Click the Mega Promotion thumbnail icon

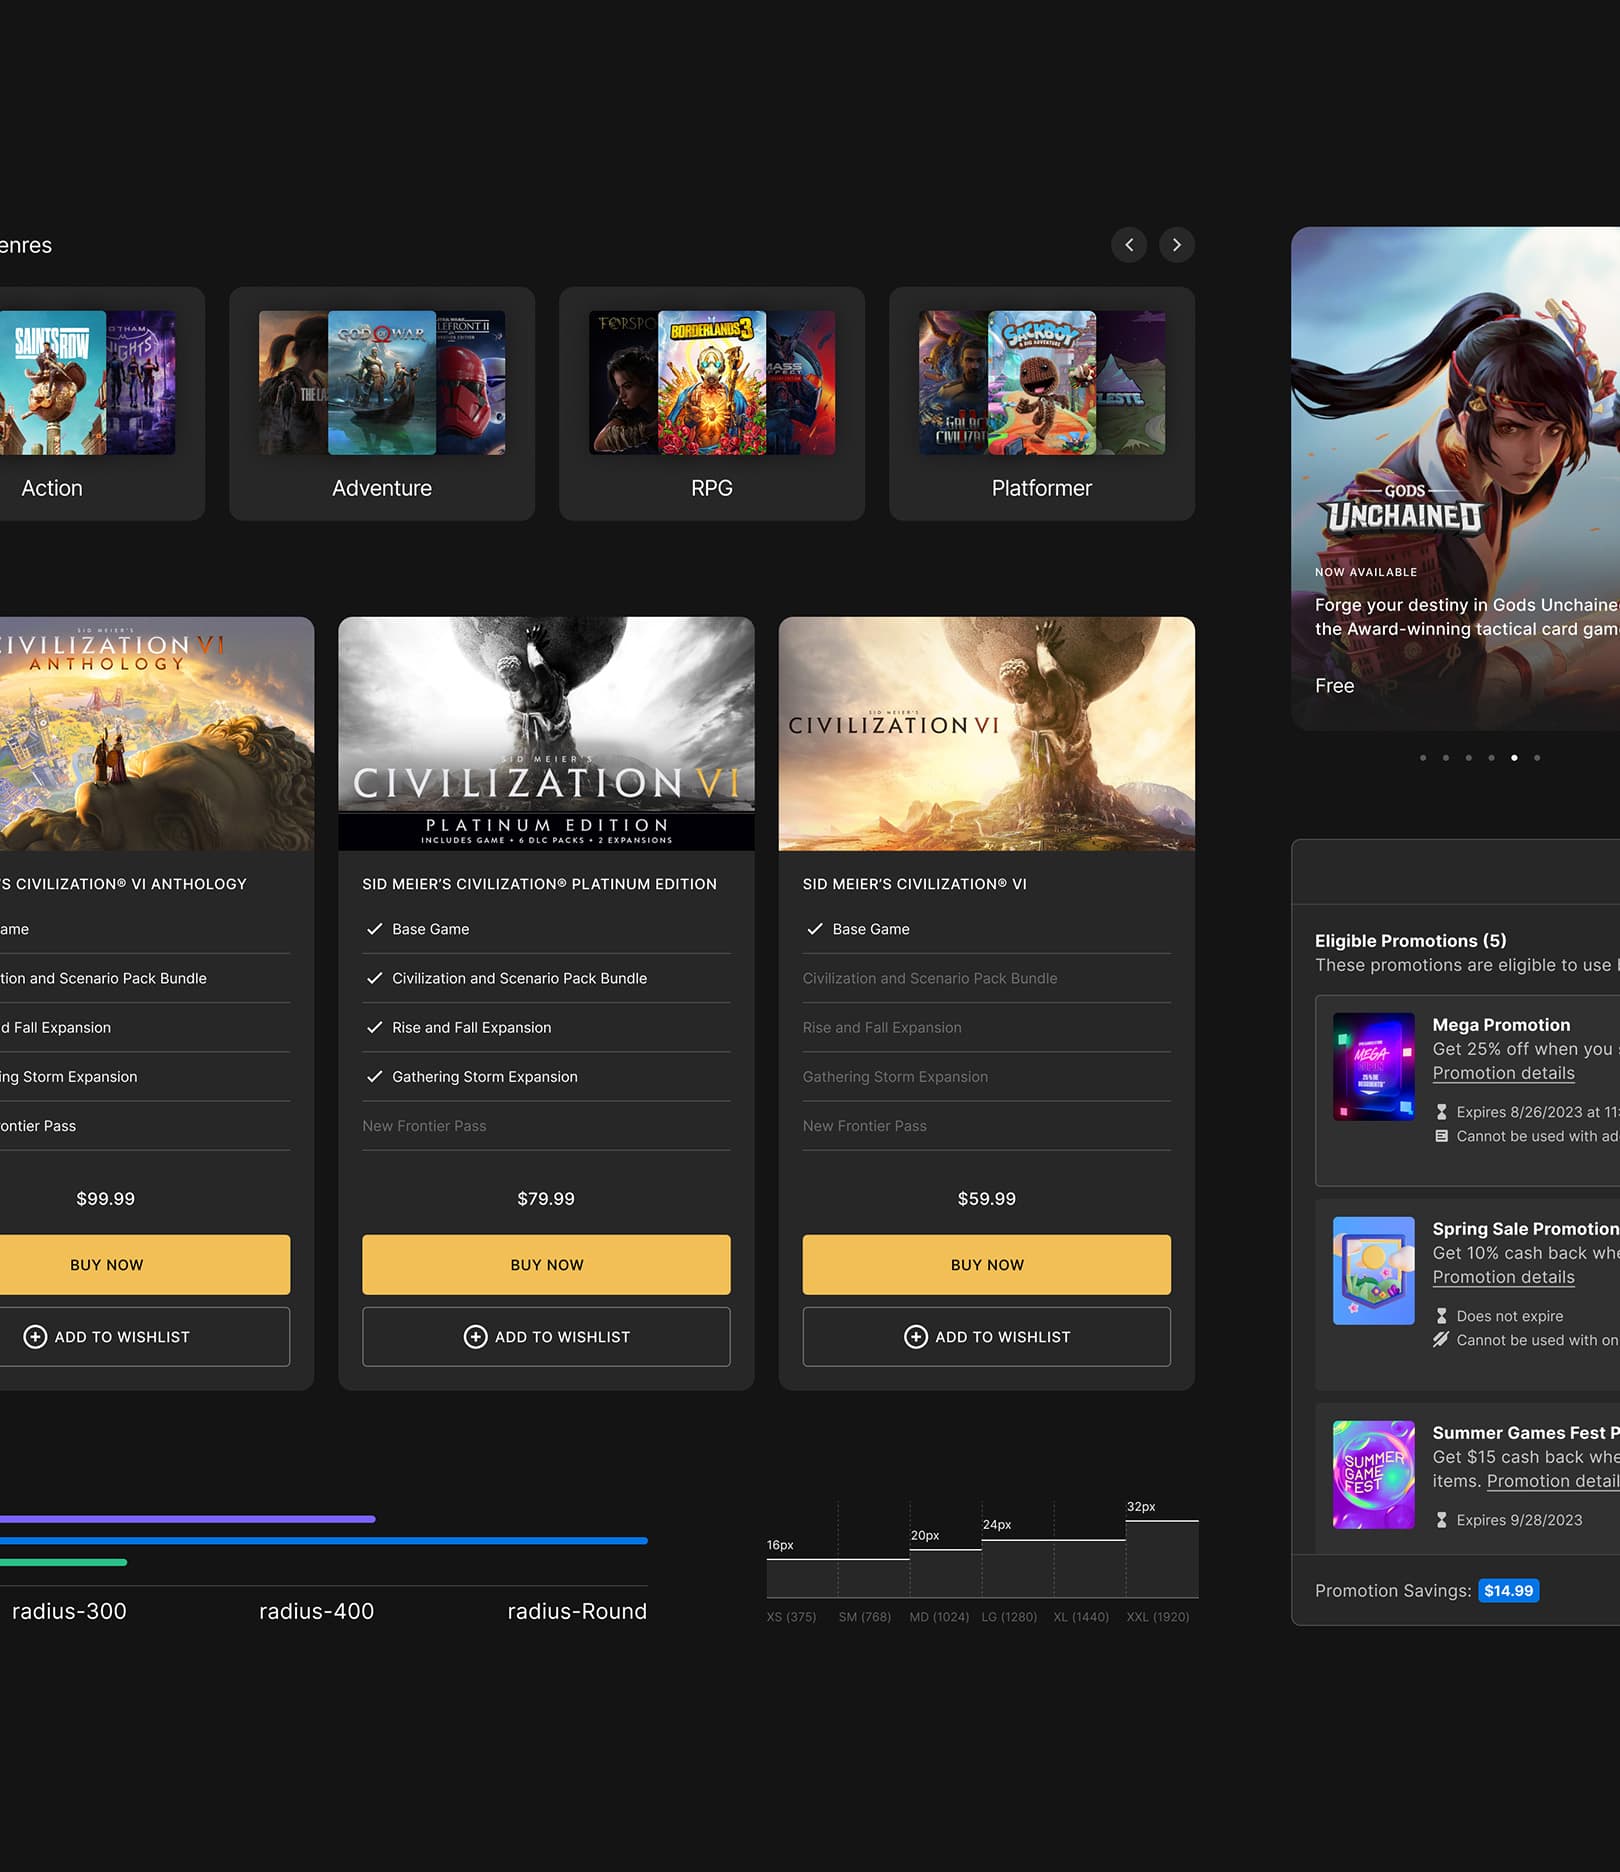click(1374, 1067)
